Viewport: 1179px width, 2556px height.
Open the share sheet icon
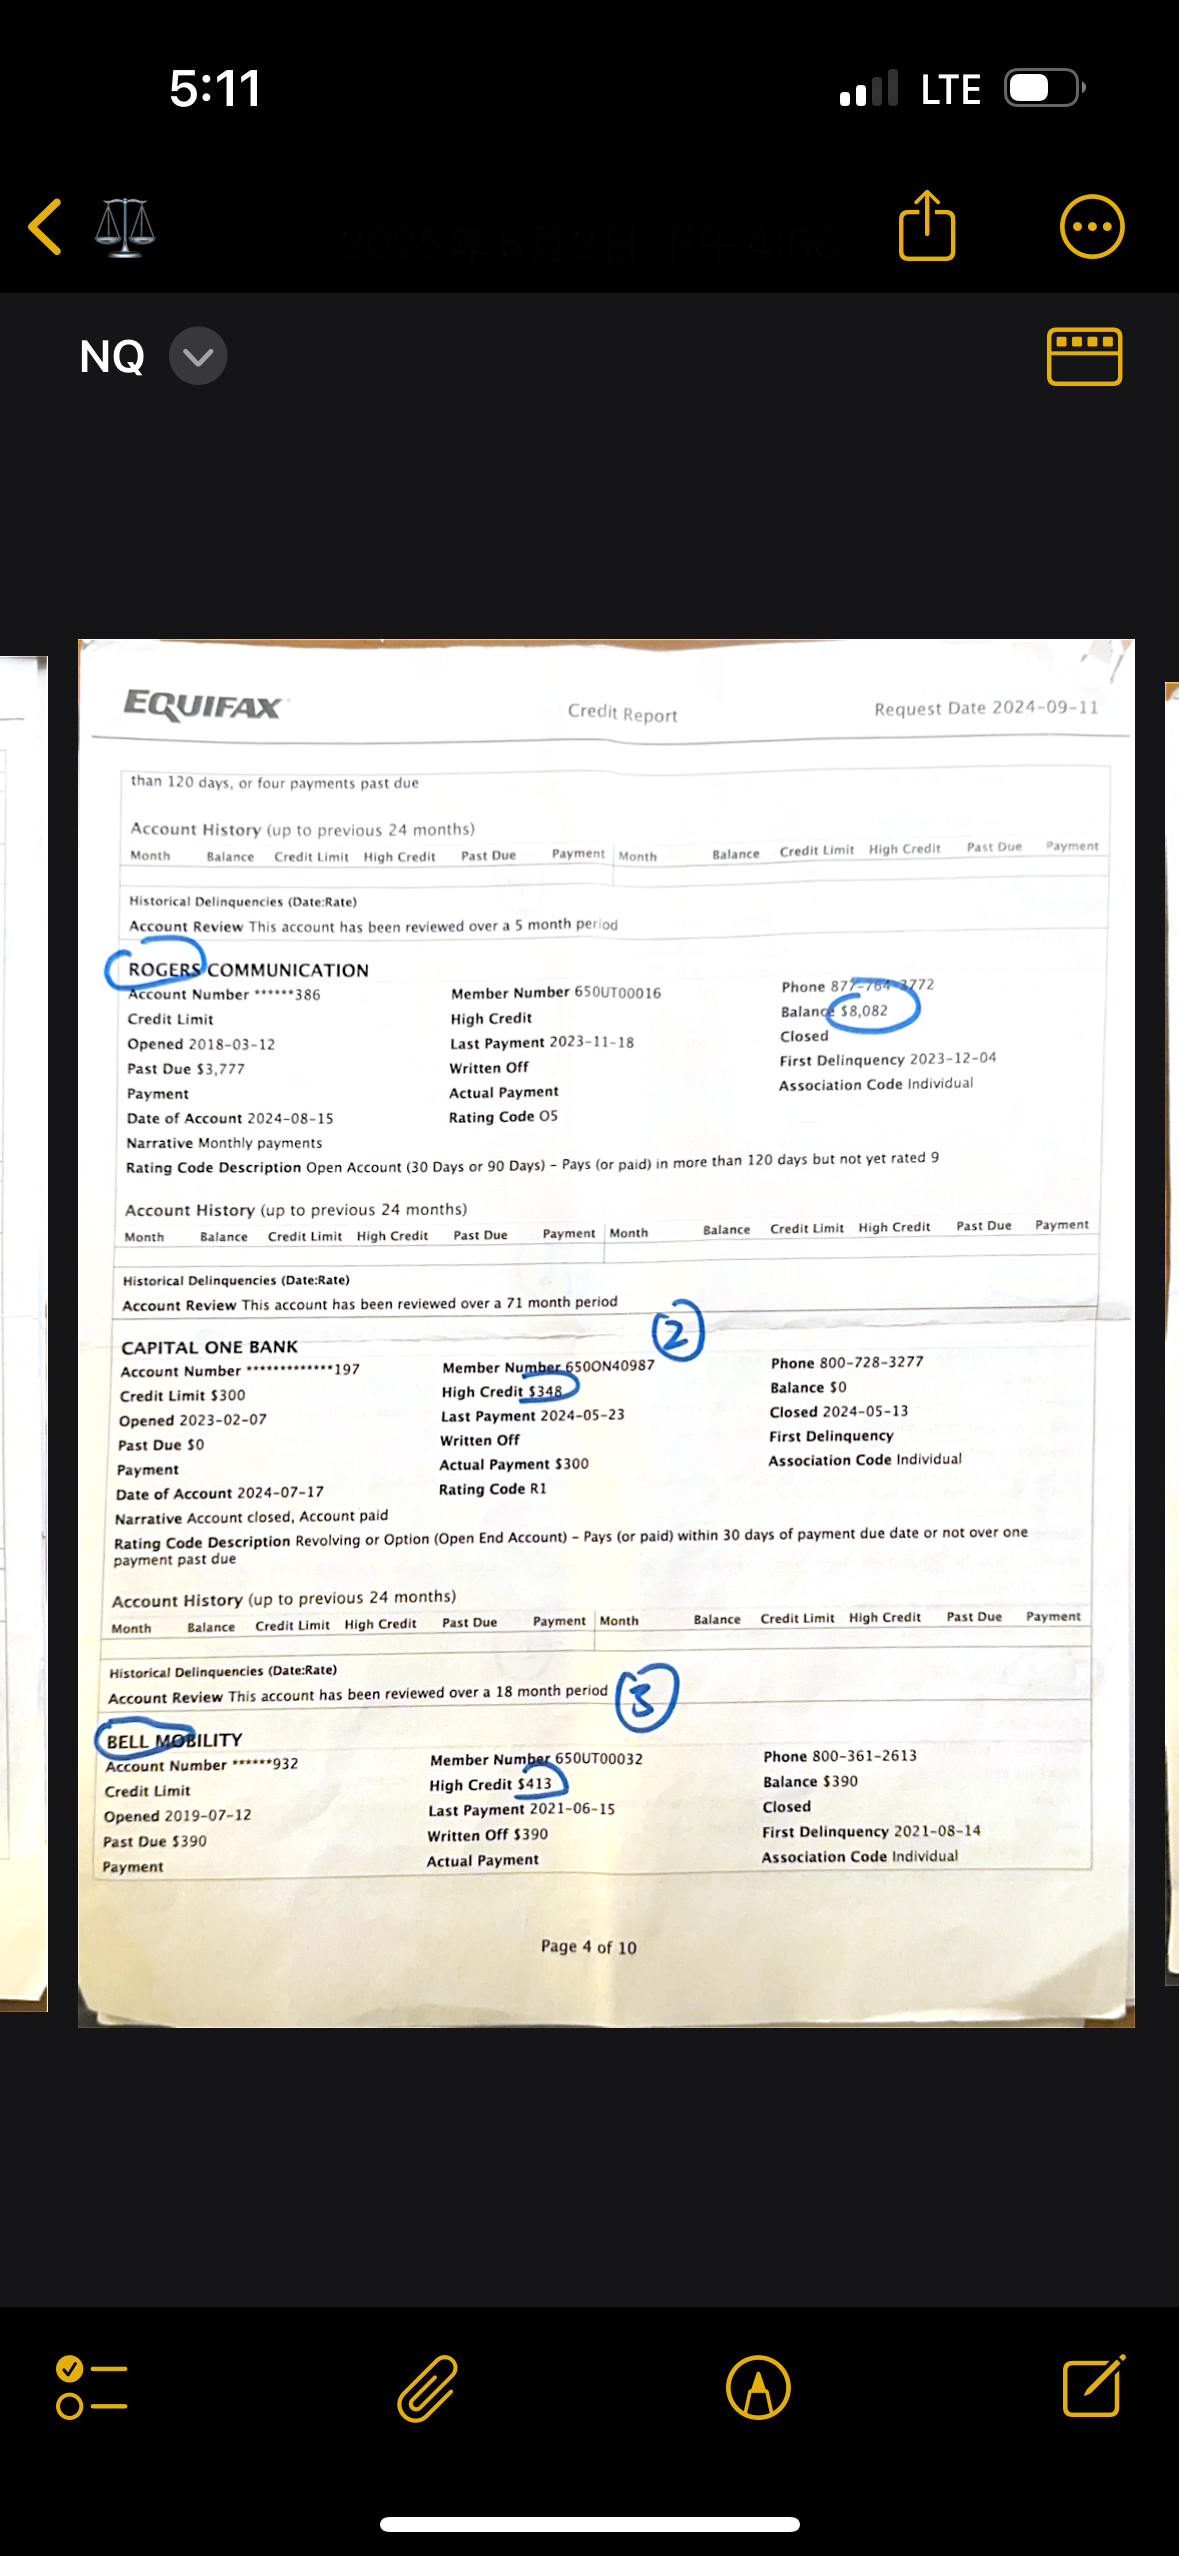927,227
